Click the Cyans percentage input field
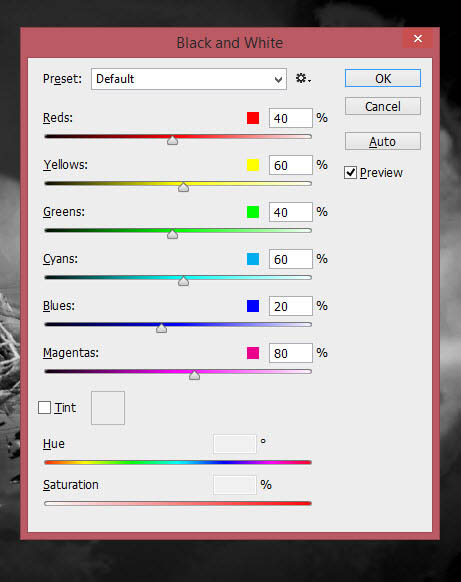This screenshot has height=582, width=461. click(291, 259)
